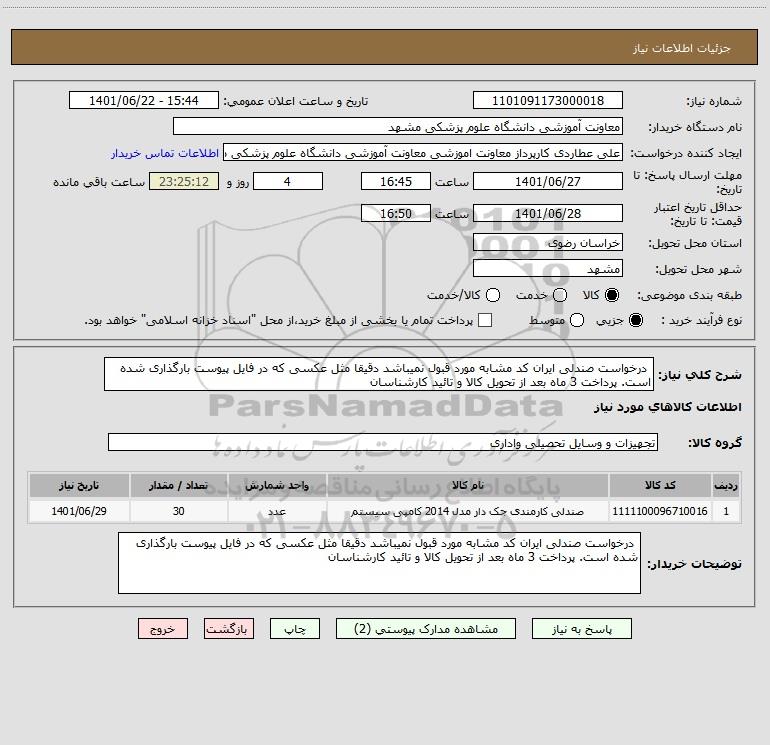Click the توضیحات خریدار text area

[380, 563]
